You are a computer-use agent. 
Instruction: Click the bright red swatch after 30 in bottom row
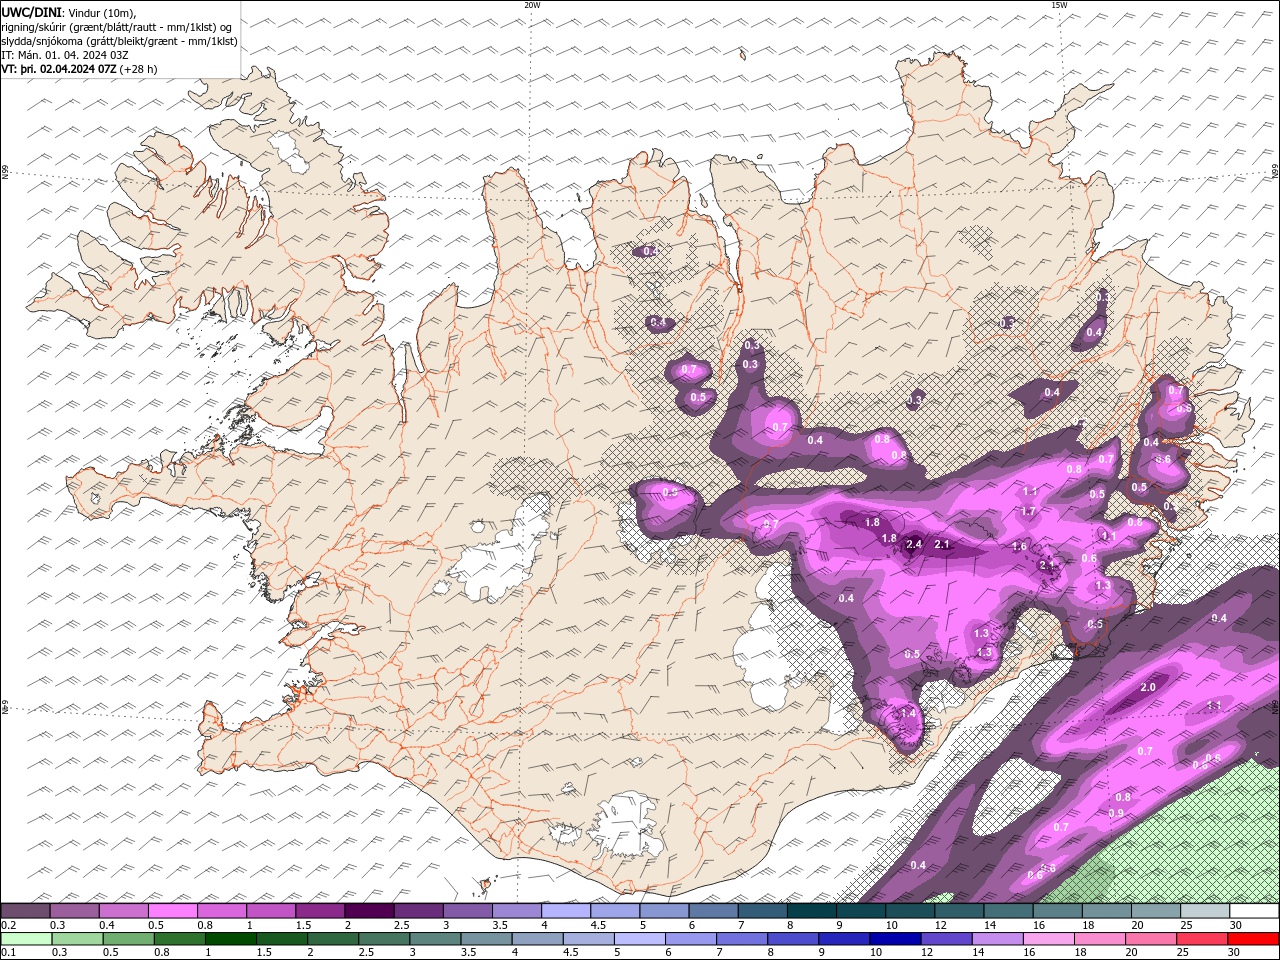click(x=1253, y=939)
